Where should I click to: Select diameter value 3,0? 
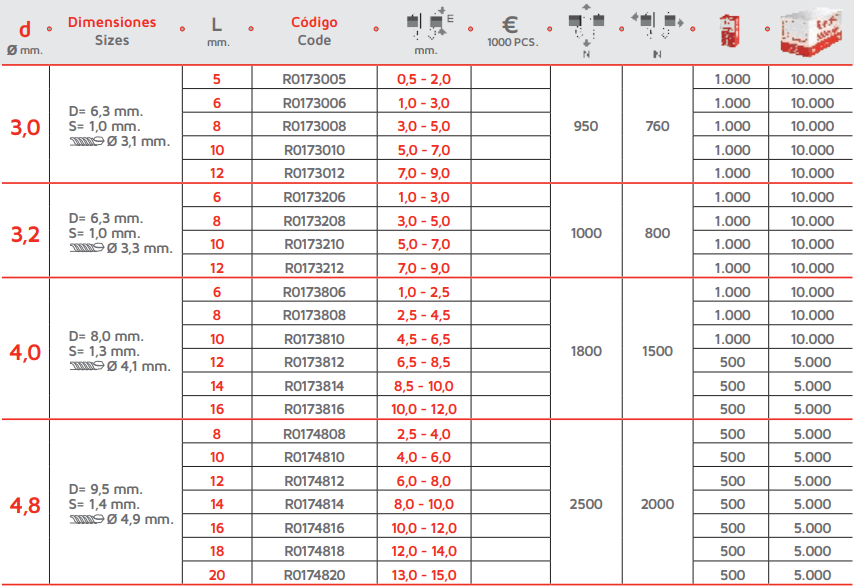25,127
